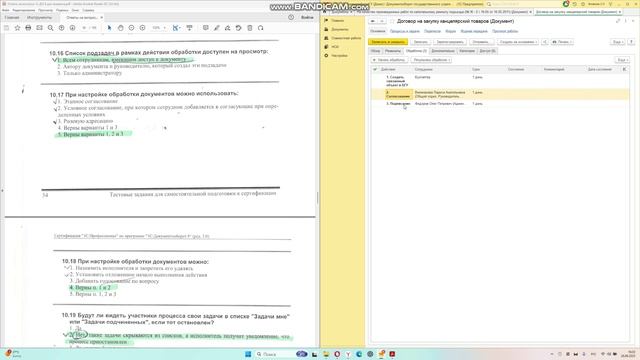The width and height of the screenshot is (640, 360).
Task: Open the Yandex browser from taskbar
Action: click(348, 354)
